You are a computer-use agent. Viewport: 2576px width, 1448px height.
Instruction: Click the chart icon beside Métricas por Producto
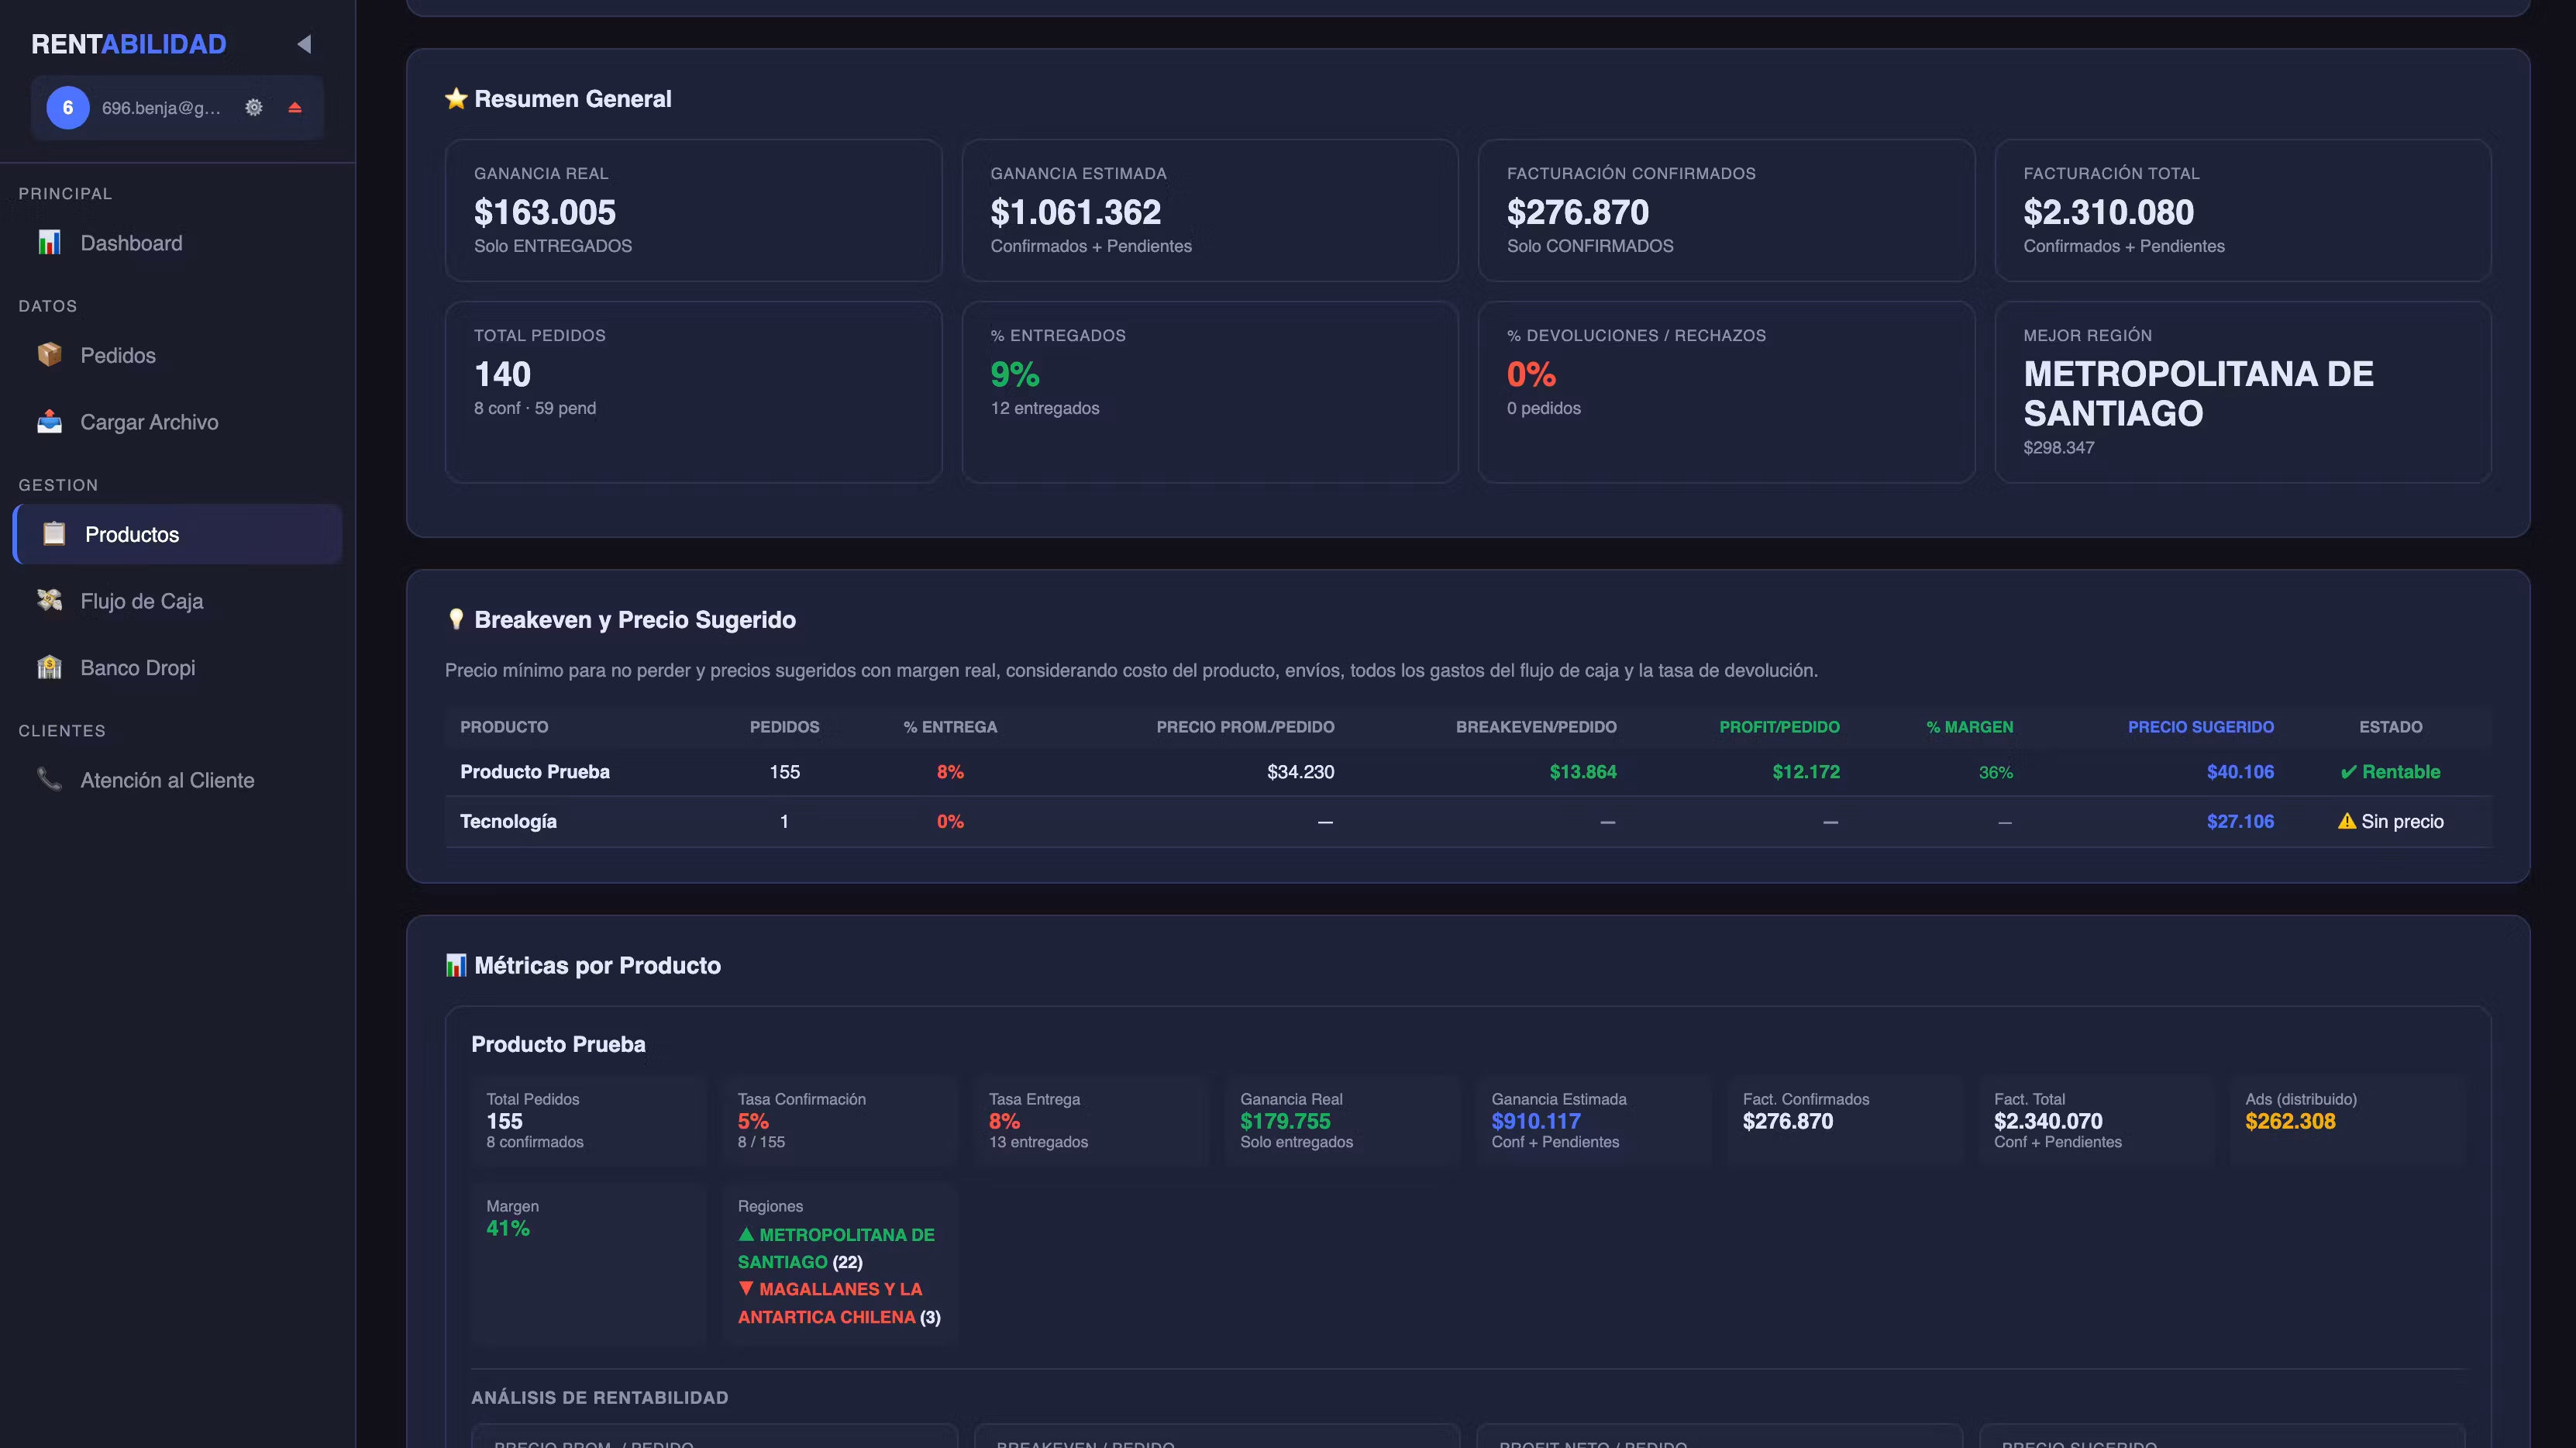pyautogui.click(x=456, y=965)
